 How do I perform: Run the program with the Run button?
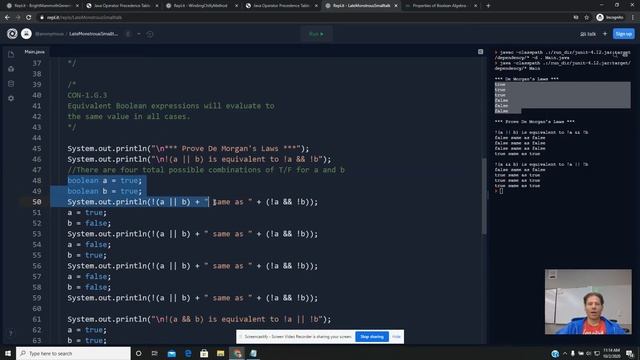click(x=316, y=34)
